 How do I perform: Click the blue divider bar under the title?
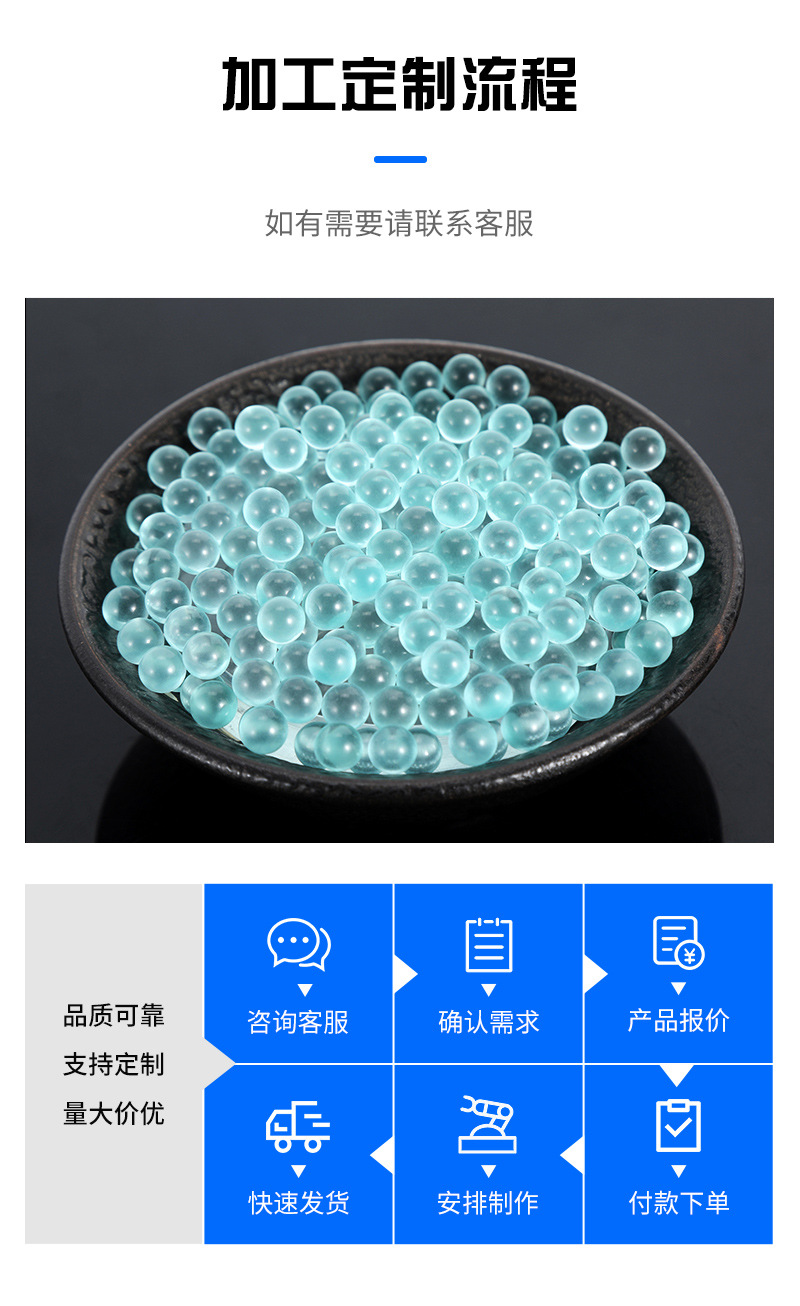click(400, 159)
